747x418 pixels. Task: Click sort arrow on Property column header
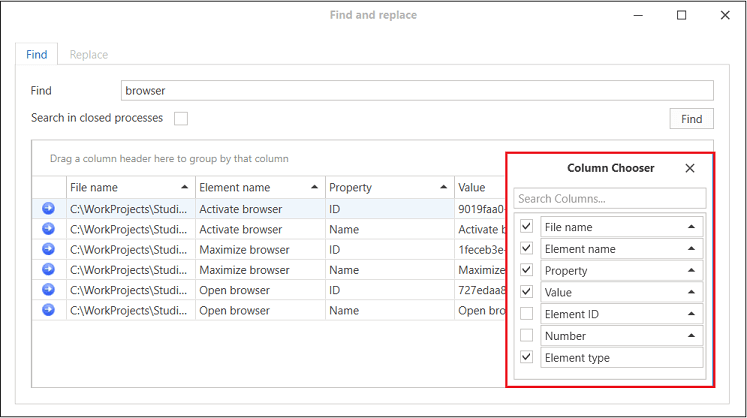point(443,187)
